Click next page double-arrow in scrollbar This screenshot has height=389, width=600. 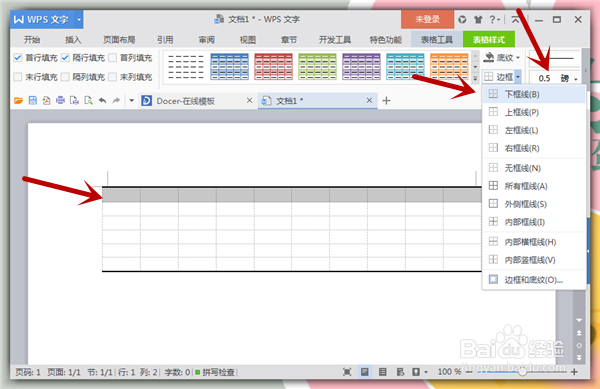click(x=579, y=358)
